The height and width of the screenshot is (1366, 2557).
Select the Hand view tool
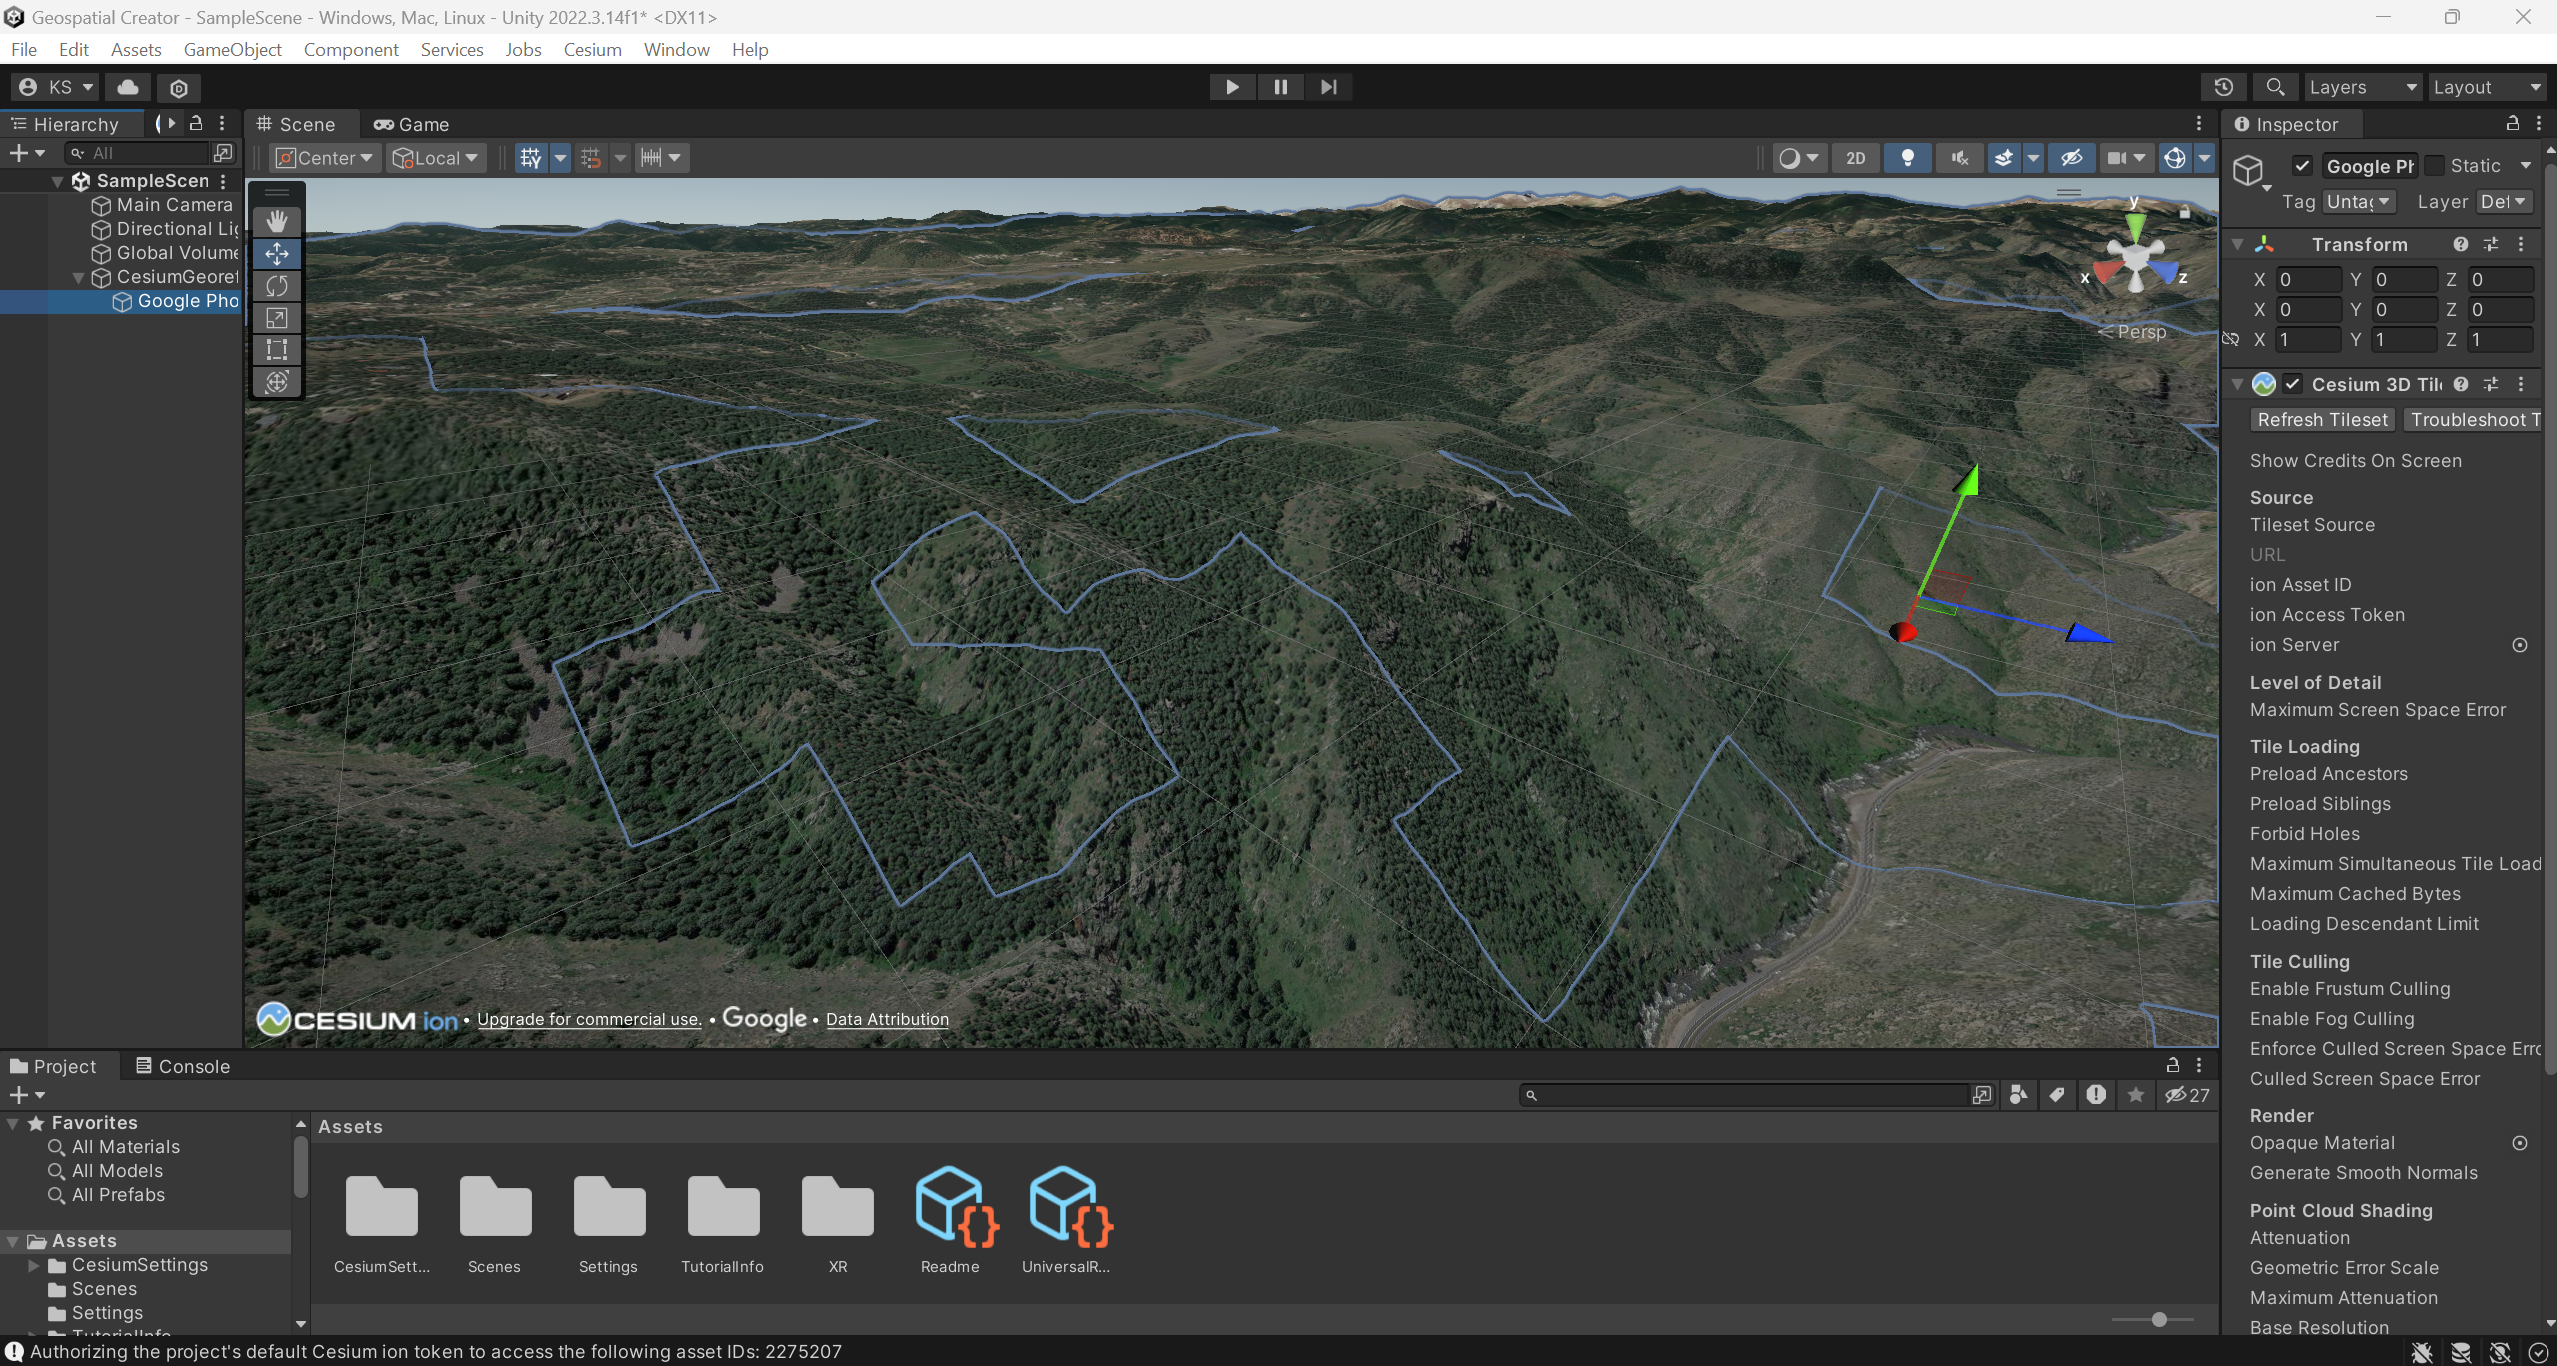coord(277,221)
